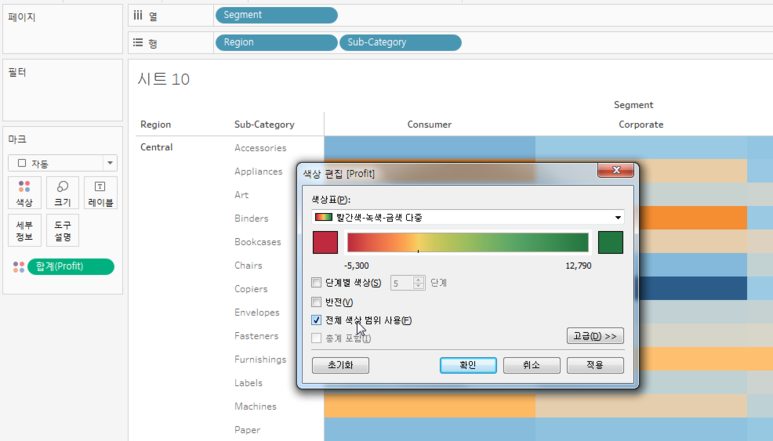Image resolution: width=773 pixels, height=441 pixels.
Task: Click the Corporate column header
Action: [641, 125]
